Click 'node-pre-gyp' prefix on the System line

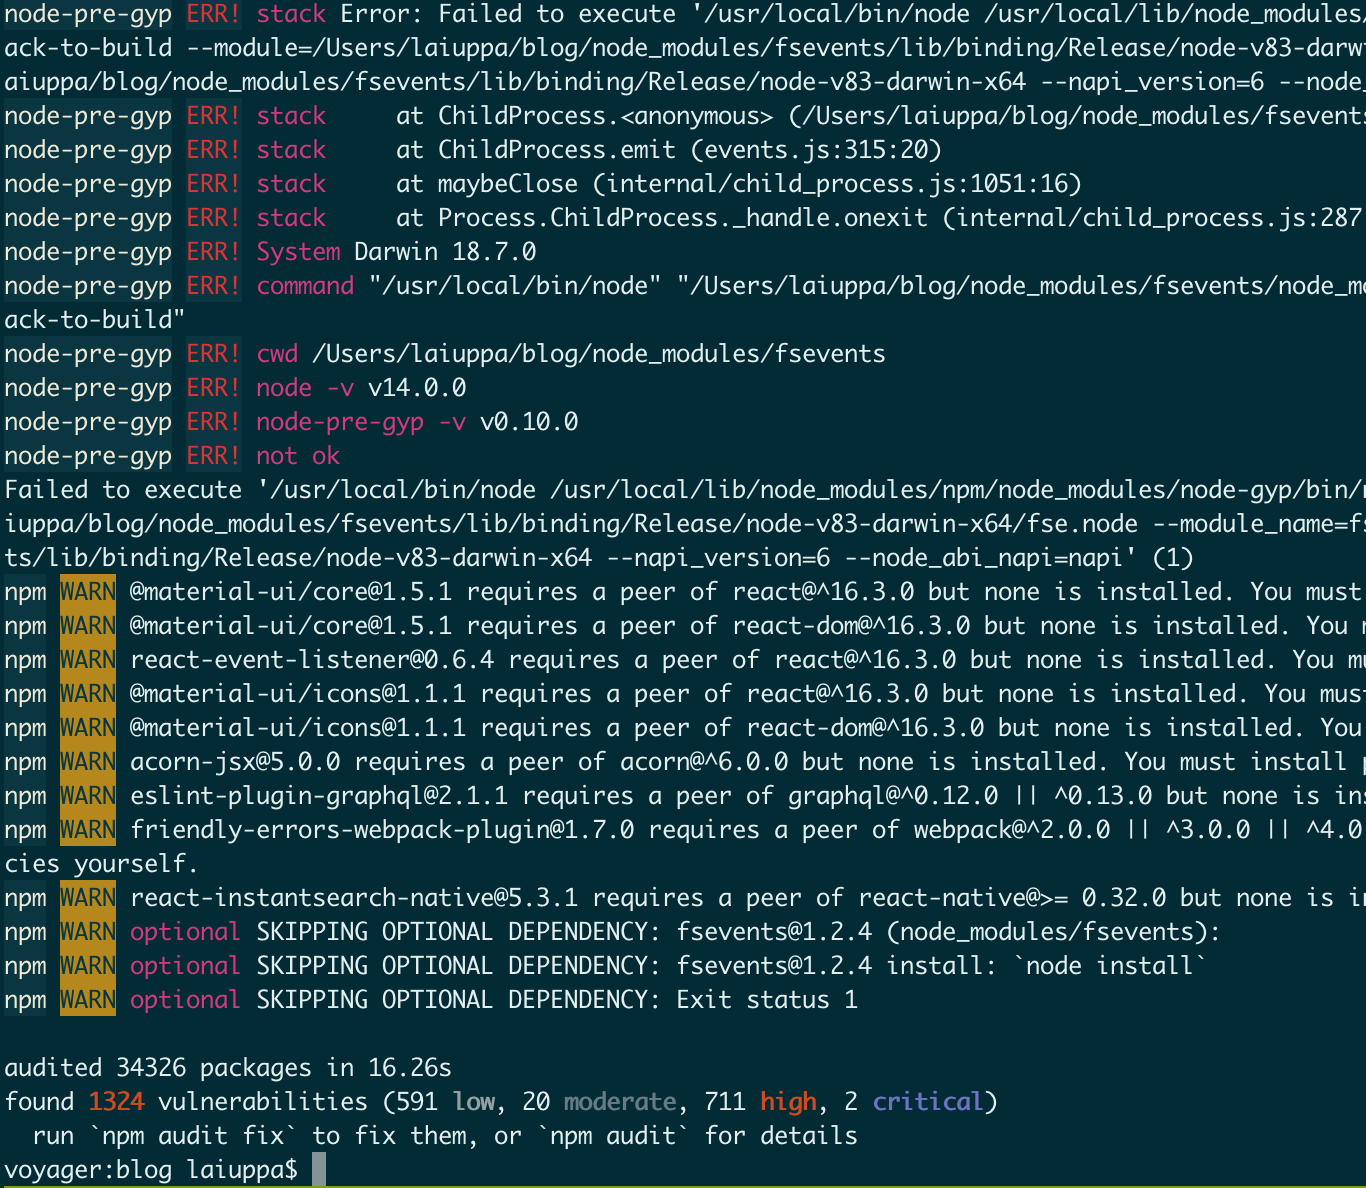coord(88,251)
